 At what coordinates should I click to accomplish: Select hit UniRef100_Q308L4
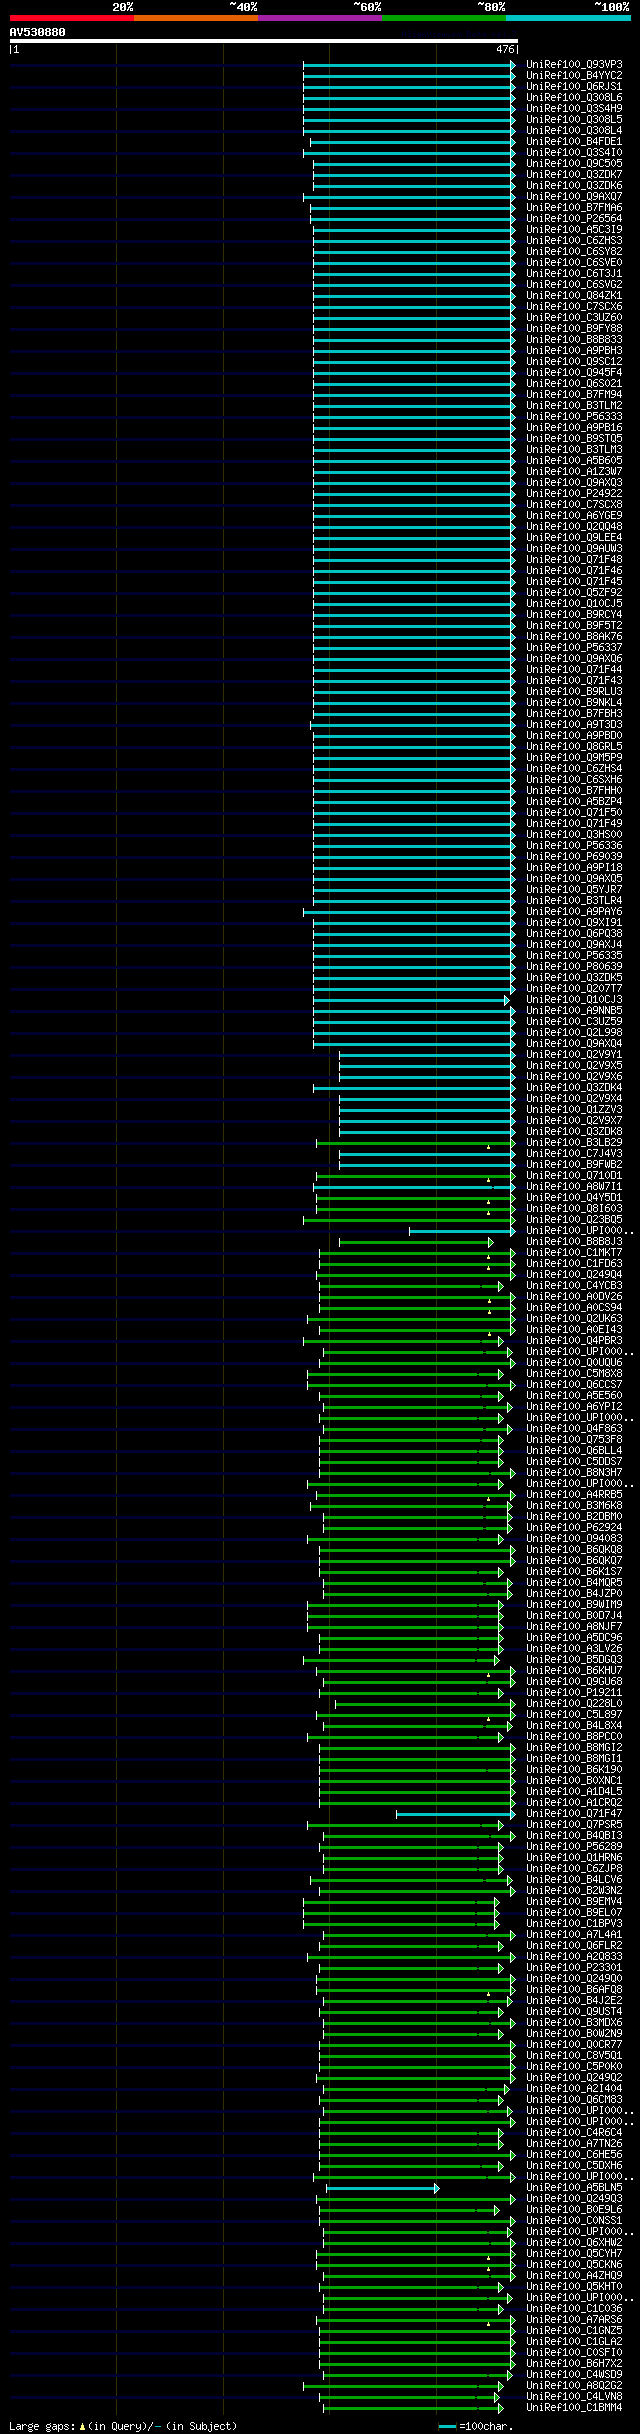[x=574, y=130]
